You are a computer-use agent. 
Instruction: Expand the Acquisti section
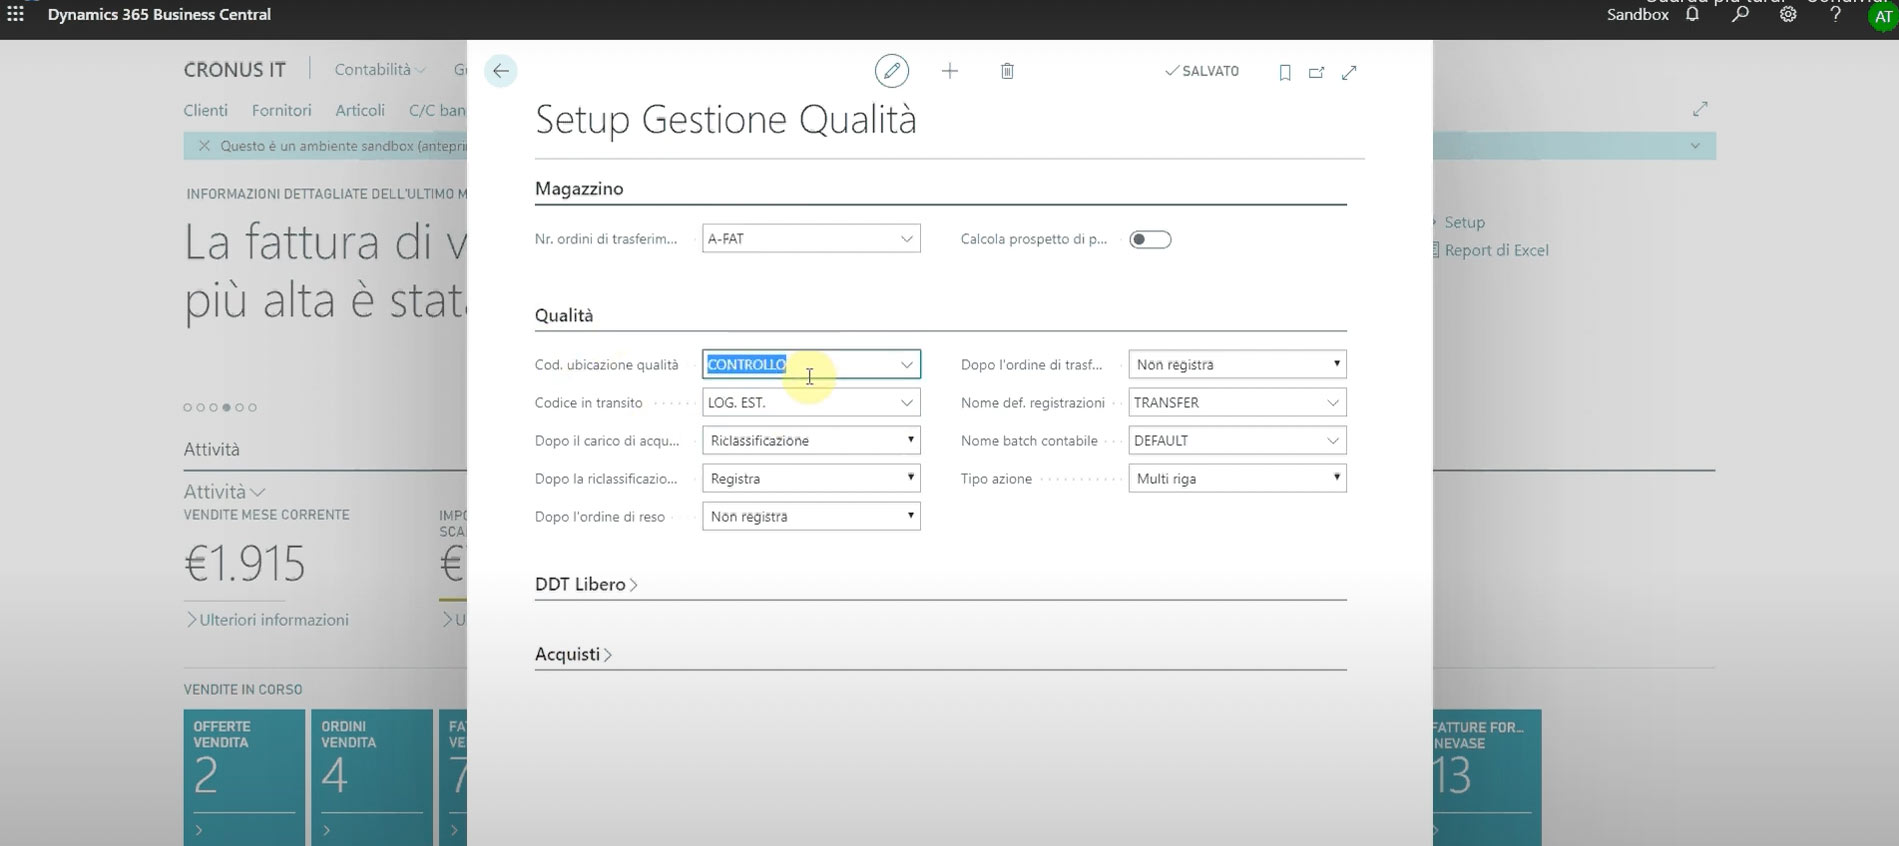[573, 655]
